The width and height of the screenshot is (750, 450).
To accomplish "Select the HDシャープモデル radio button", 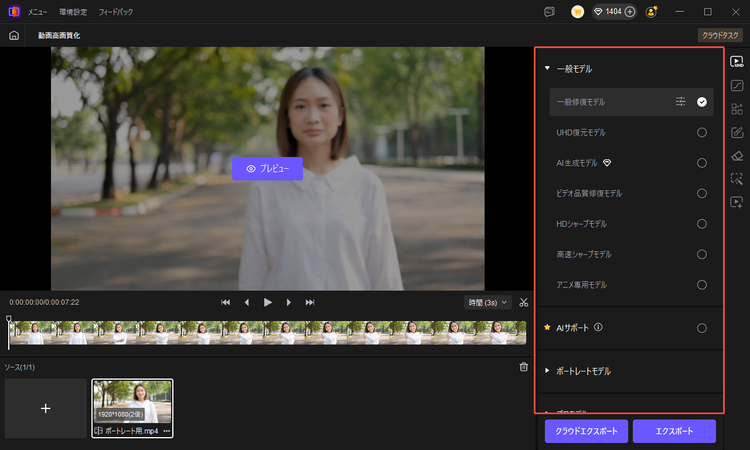I will 702,224.
